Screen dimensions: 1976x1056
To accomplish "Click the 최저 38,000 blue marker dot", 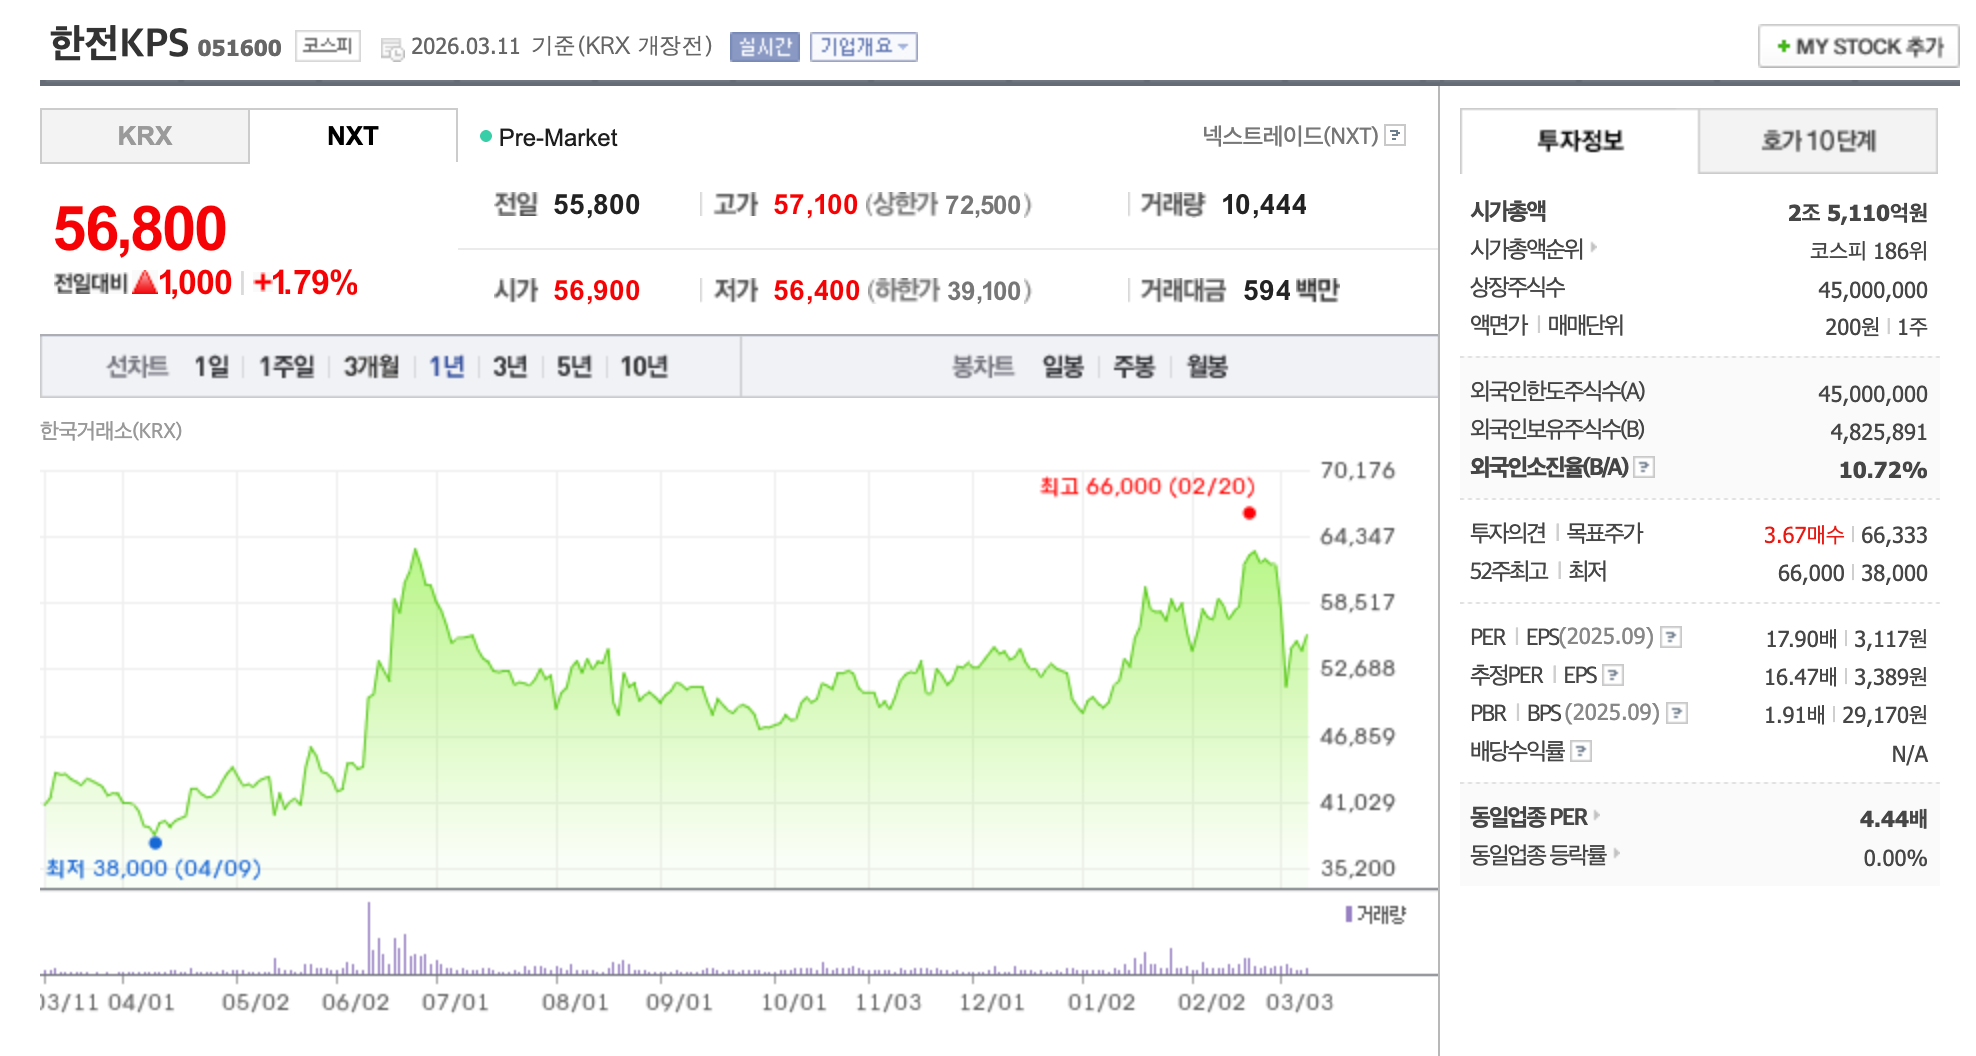I will click(155, 843).
